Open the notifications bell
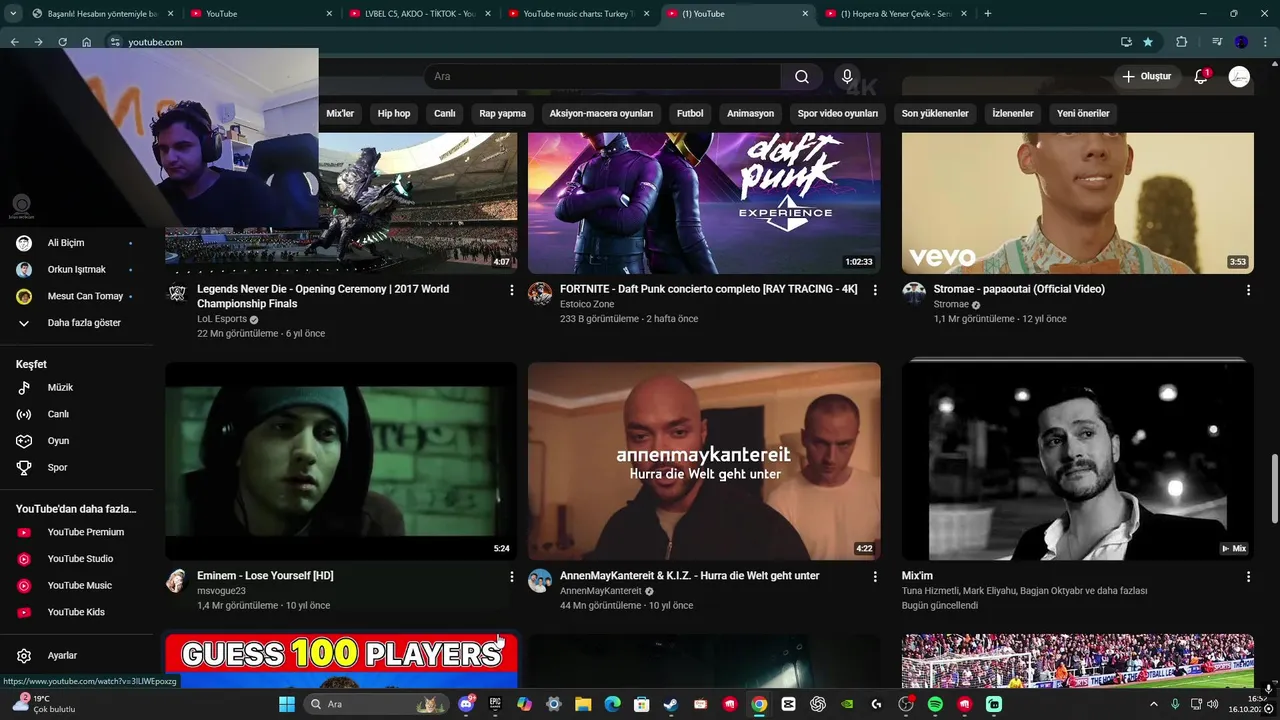 tap(1201, 77)
